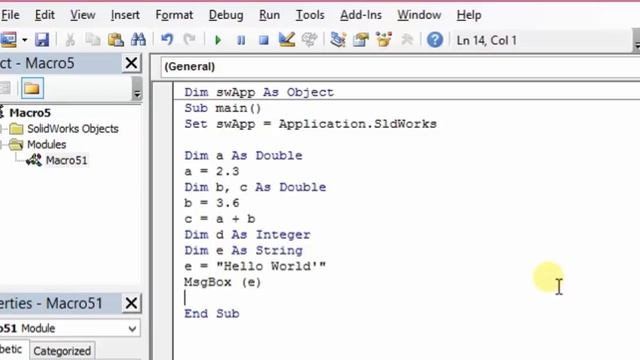Open the Window menu
The image size is (640, 360).
pyautogui.click(x=419, y=15)
